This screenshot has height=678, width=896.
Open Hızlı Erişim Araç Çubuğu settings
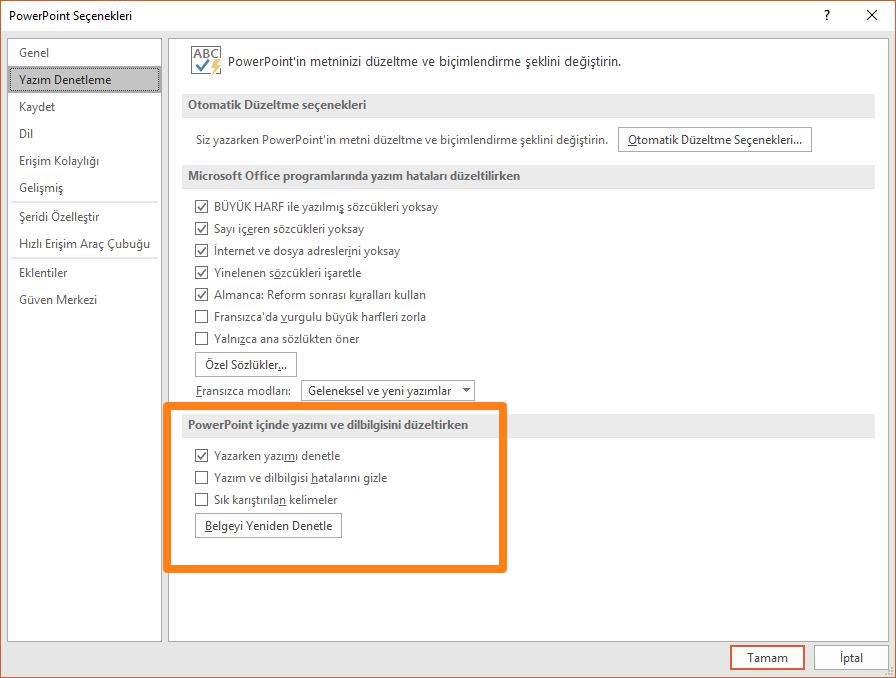85,244
